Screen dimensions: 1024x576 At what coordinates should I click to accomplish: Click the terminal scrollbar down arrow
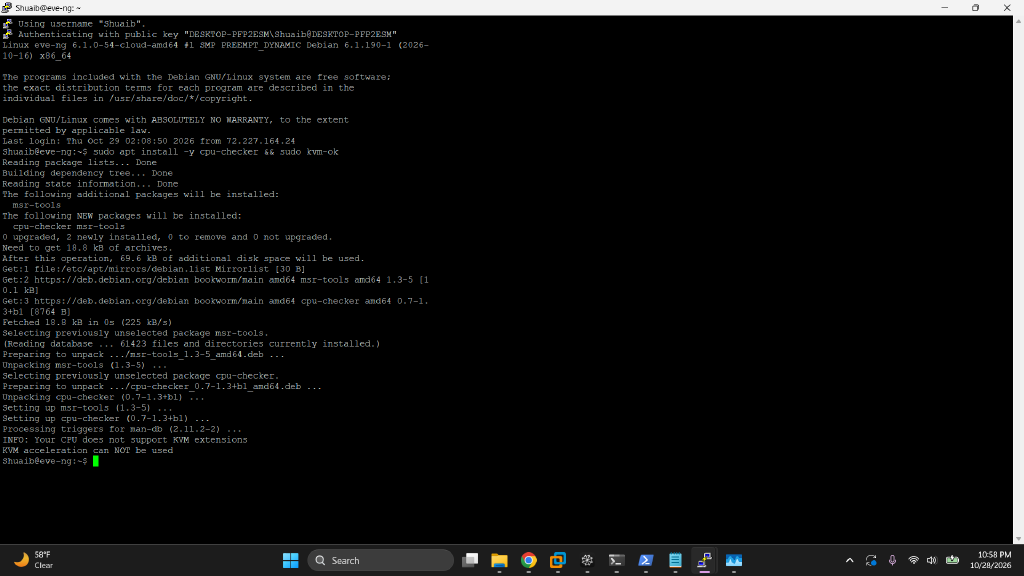point(1019,539)
